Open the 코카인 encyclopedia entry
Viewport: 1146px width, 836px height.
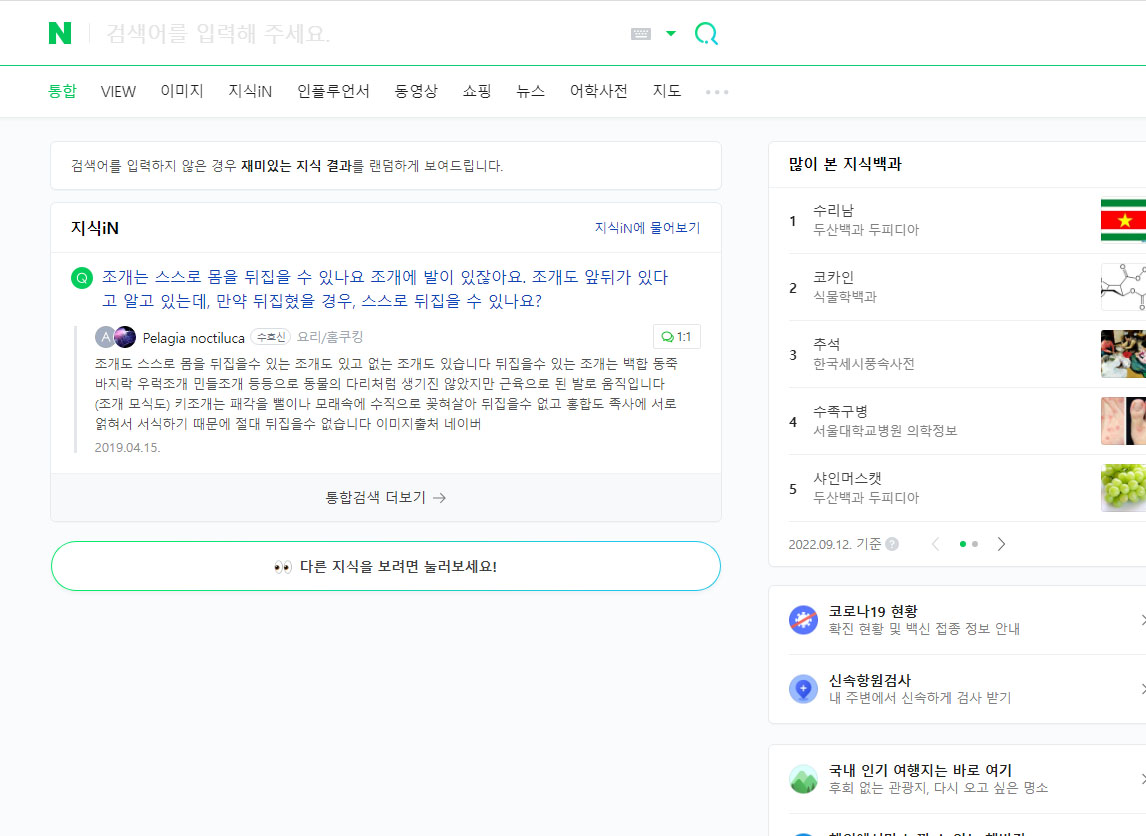tap(833, 278)
